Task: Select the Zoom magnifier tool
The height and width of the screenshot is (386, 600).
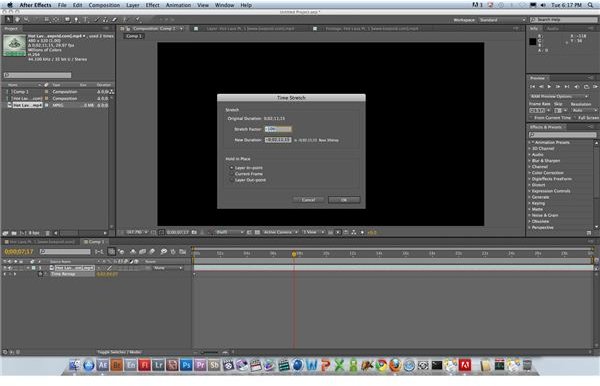Action: pyautogui.click(x=26, y=20)
